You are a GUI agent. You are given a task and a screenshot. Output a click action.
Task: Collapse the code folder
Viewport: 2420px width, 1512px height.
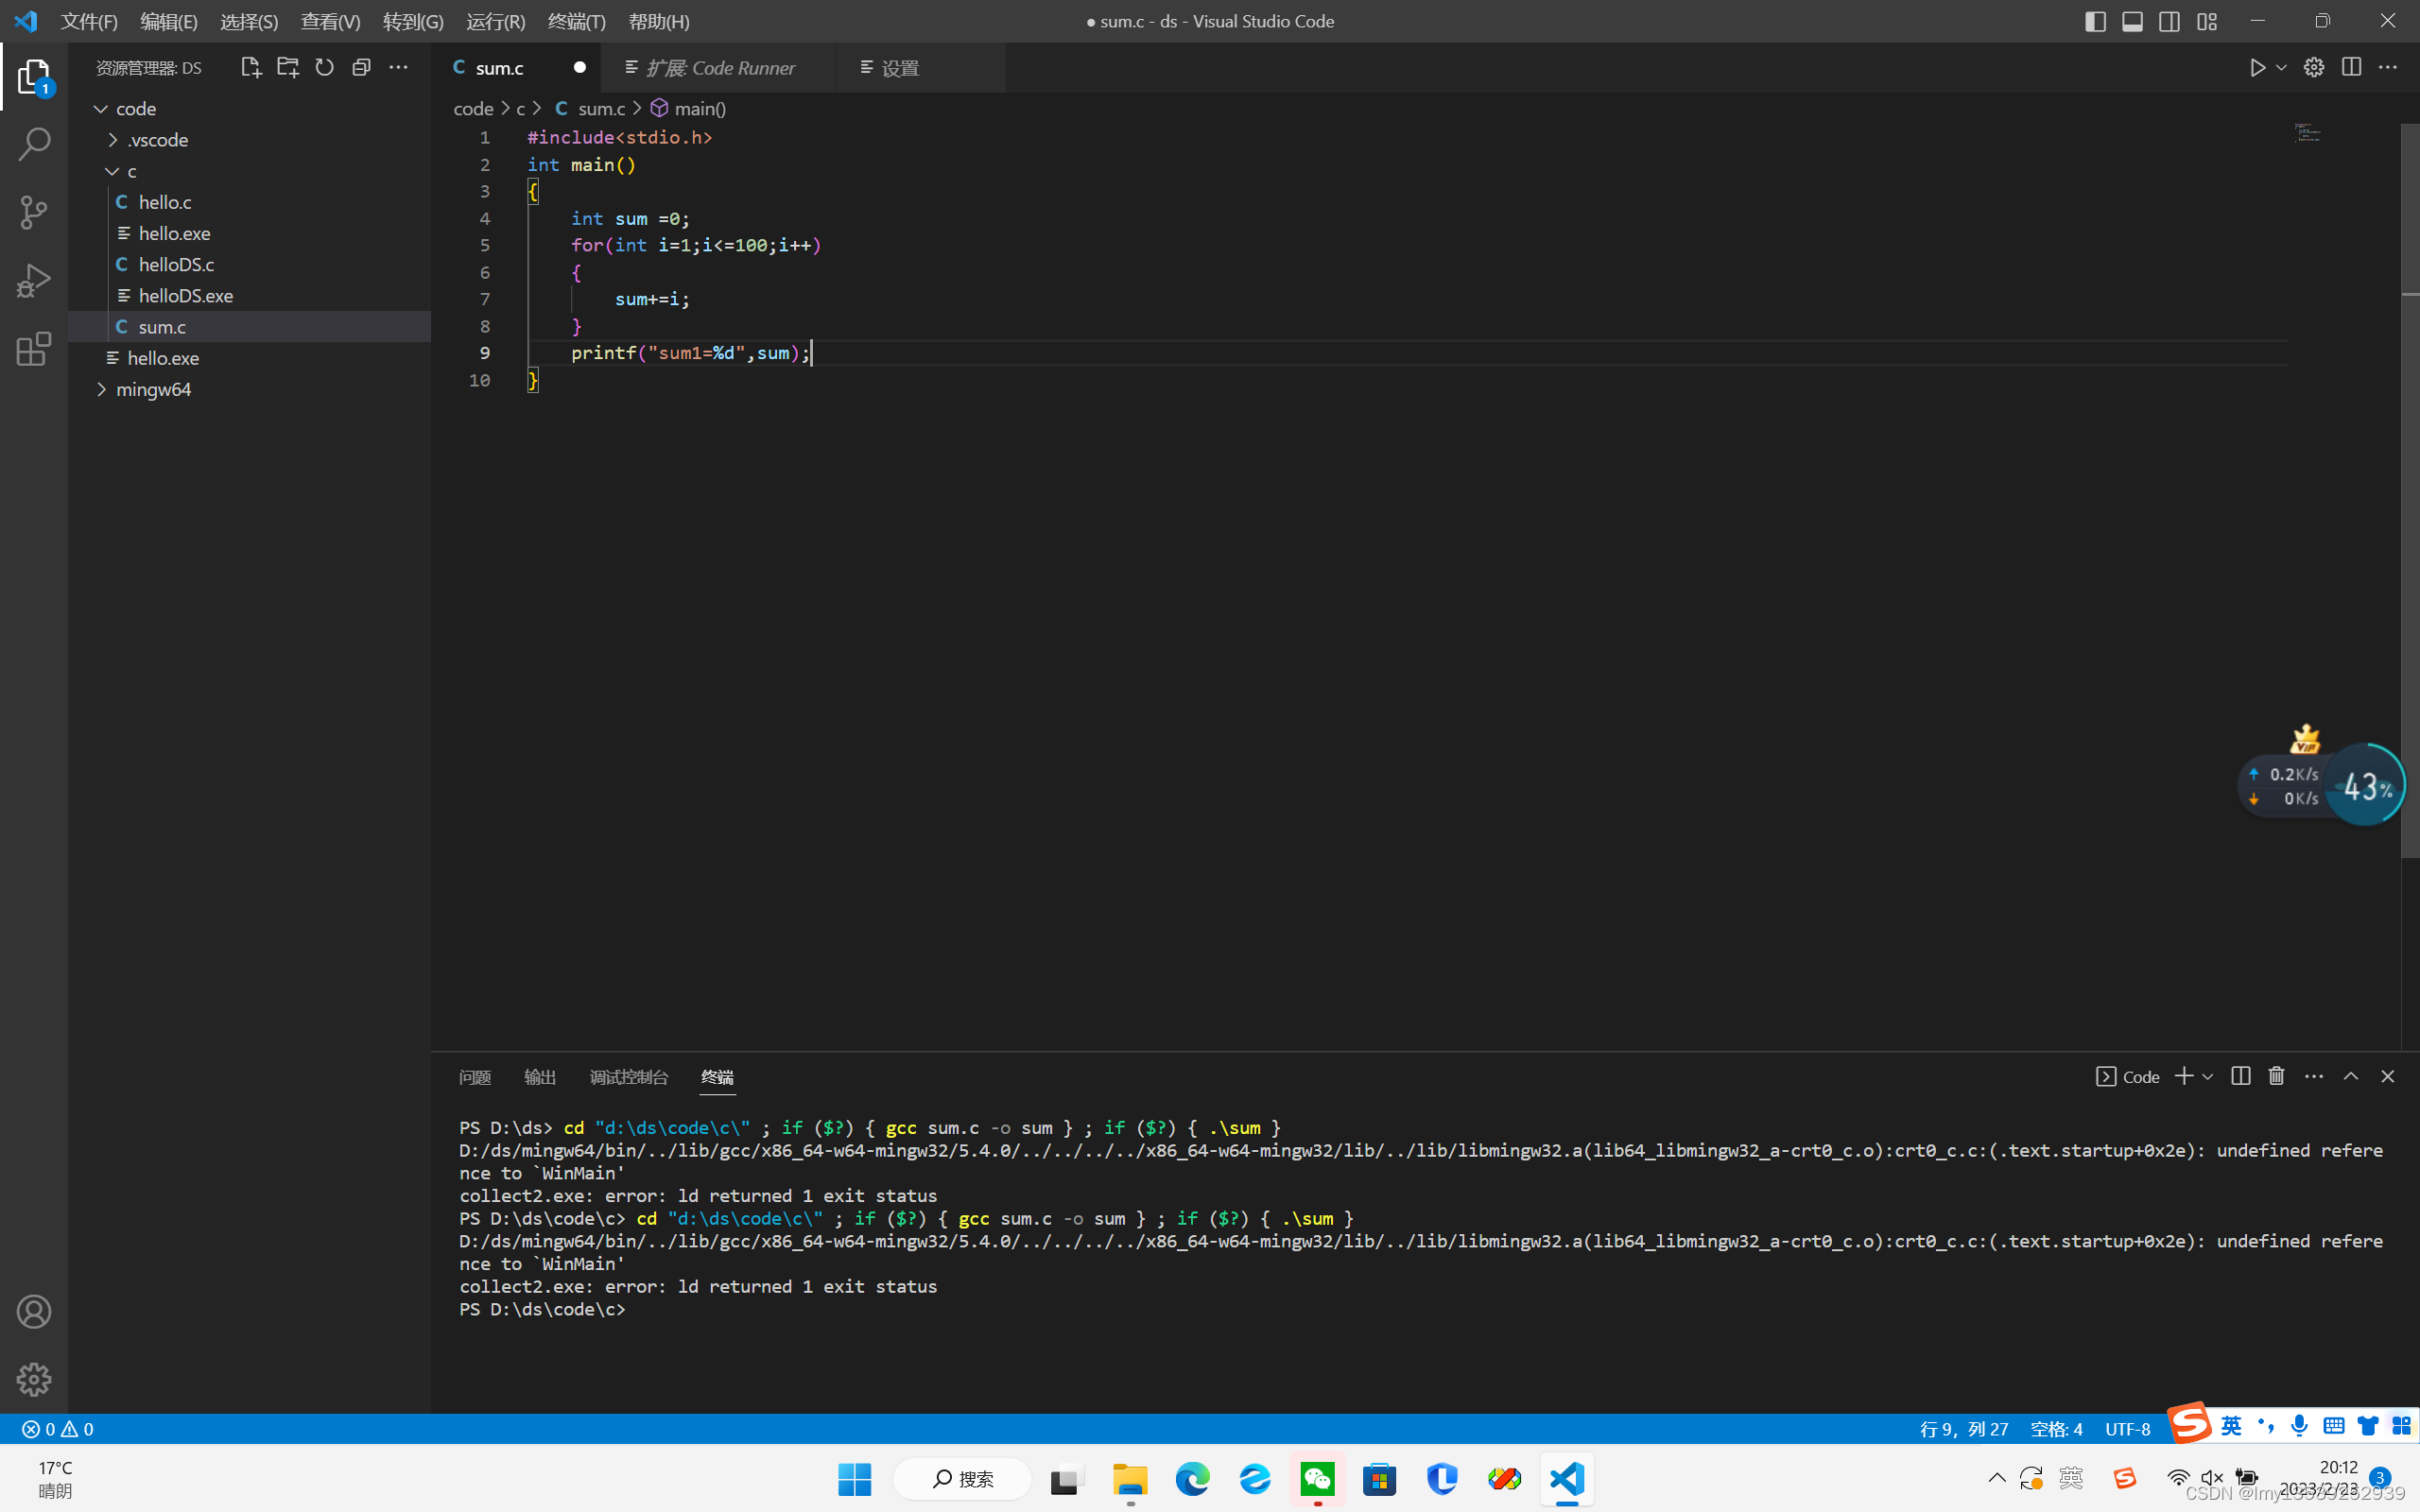click(249, 108)
